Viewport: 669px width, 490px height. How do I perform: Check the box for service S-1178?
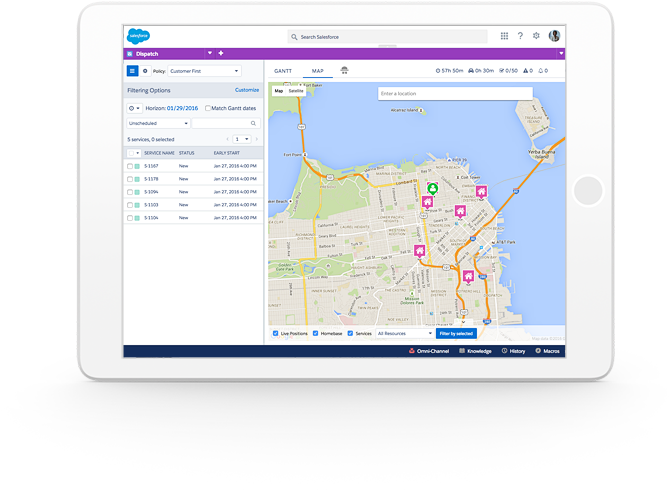pyautogui.click(x=130, y=179)
